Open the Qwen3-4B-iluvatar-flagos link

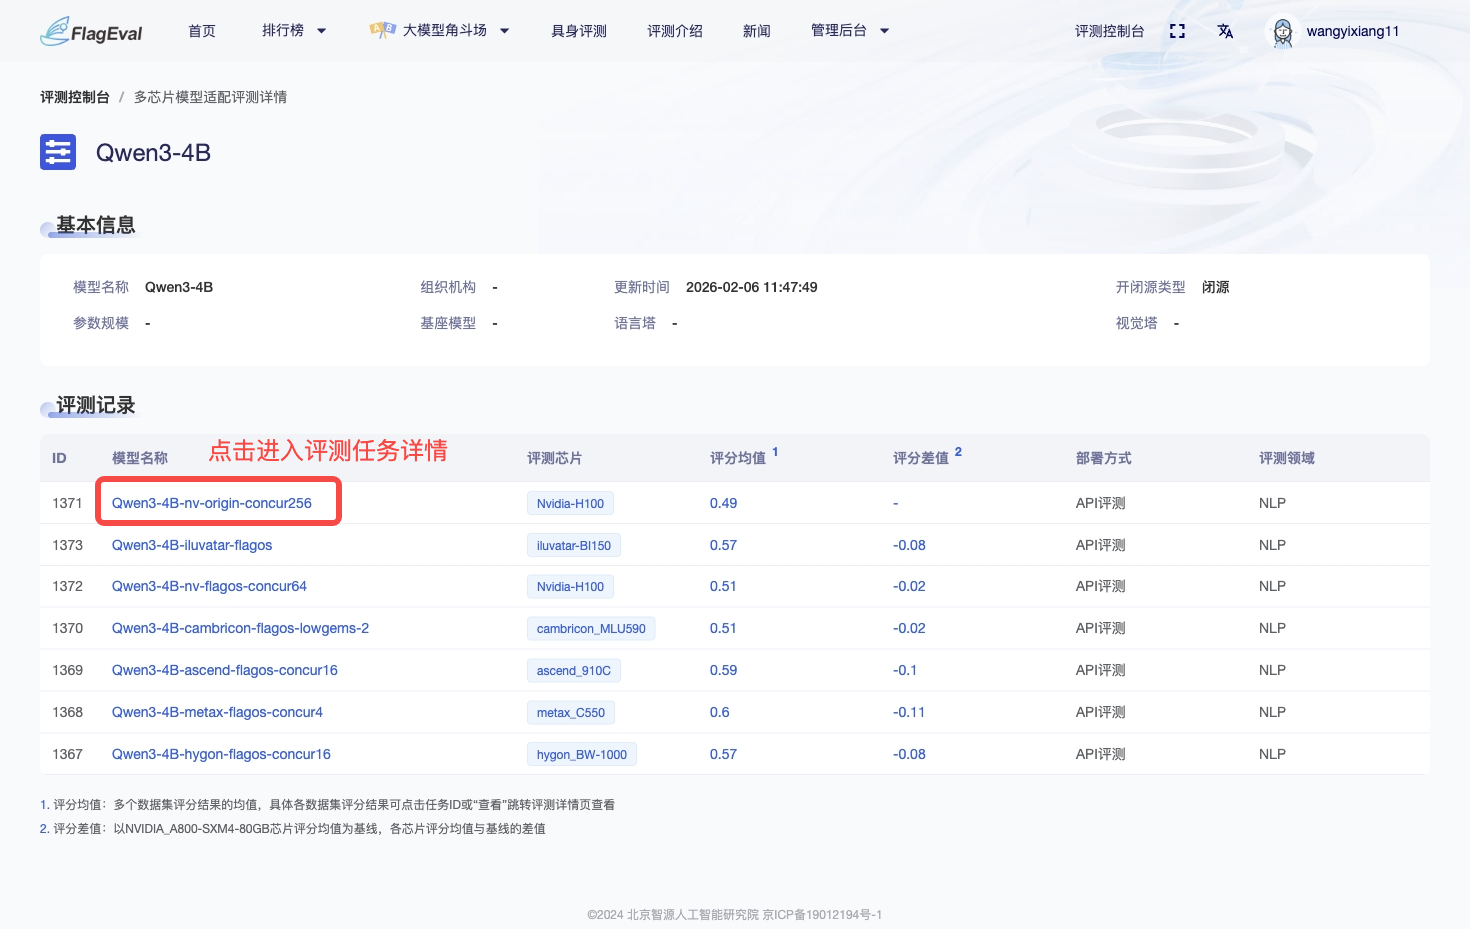tap(191, 545)
